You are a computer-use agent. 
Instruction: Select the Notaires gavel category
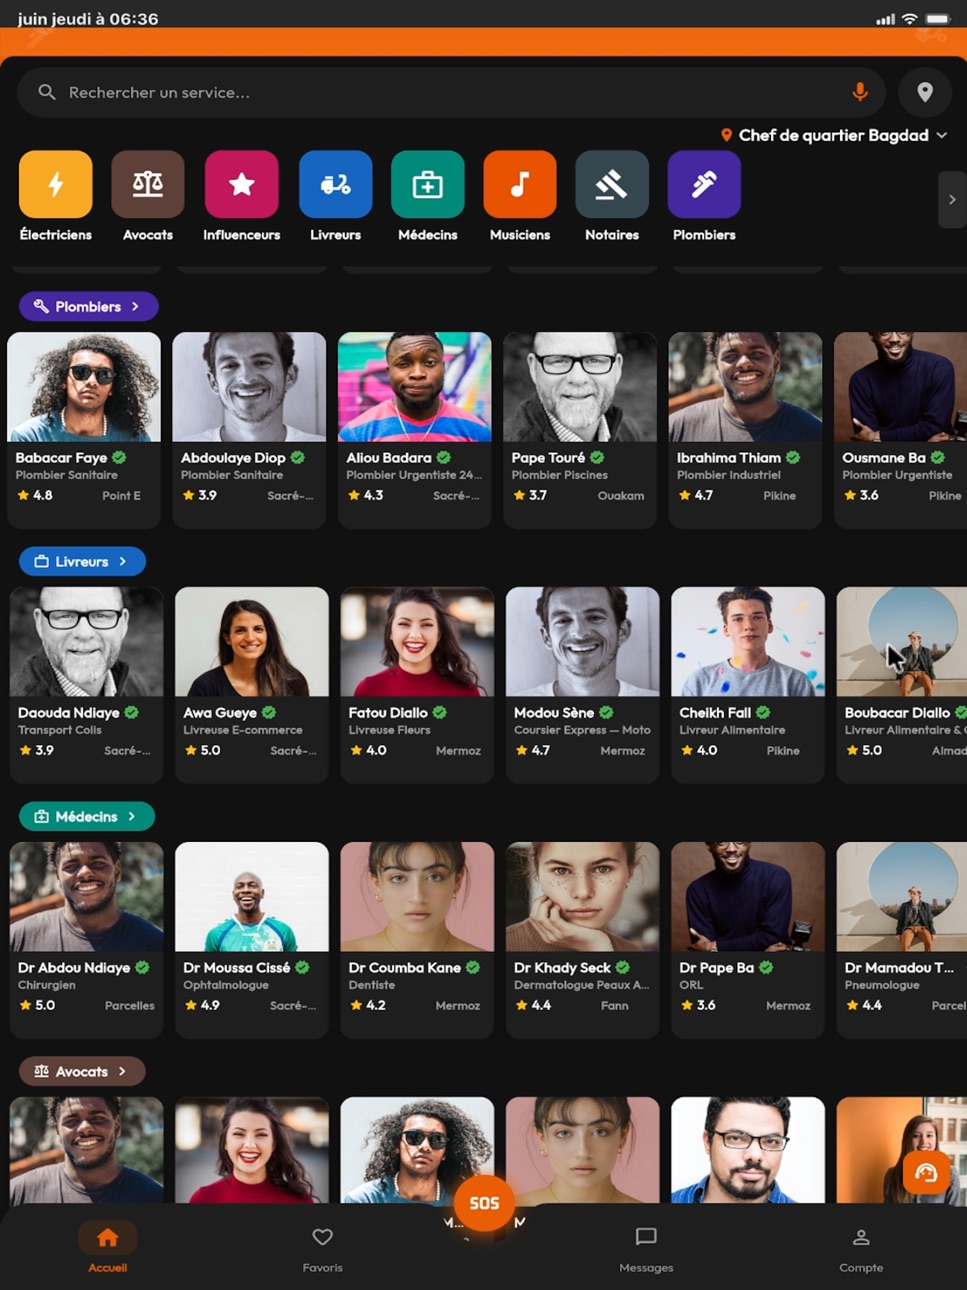point(612,184)
